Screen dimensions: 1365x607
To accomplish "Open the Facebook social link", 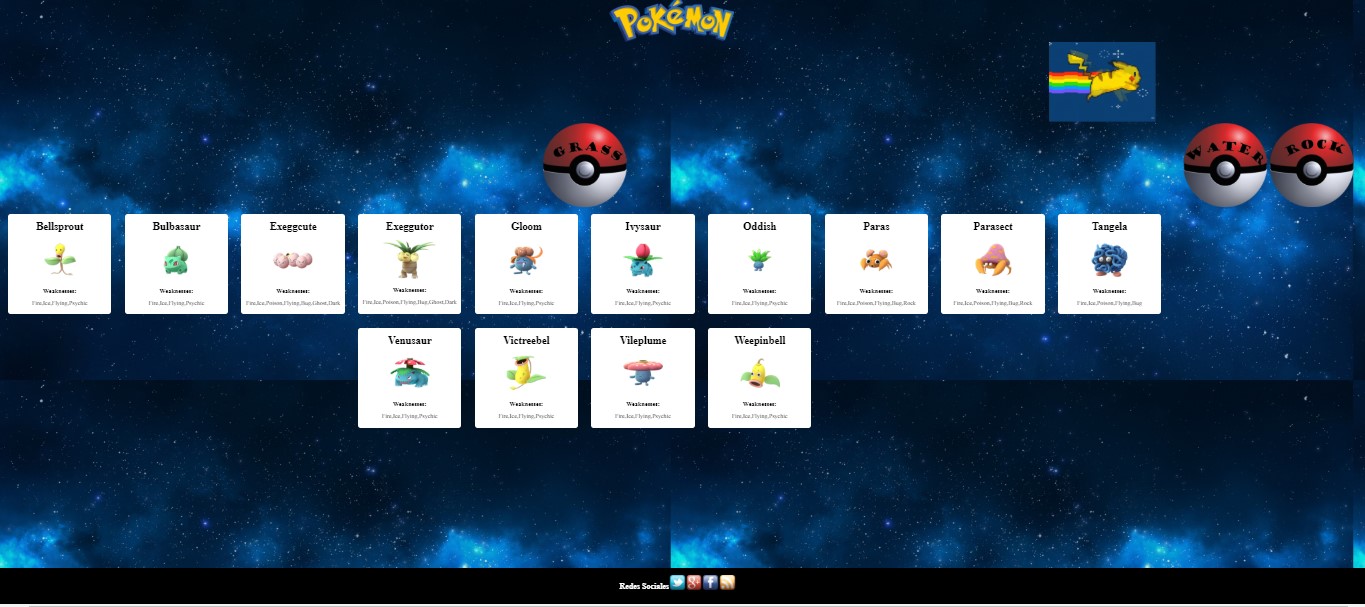I will 711,582.
